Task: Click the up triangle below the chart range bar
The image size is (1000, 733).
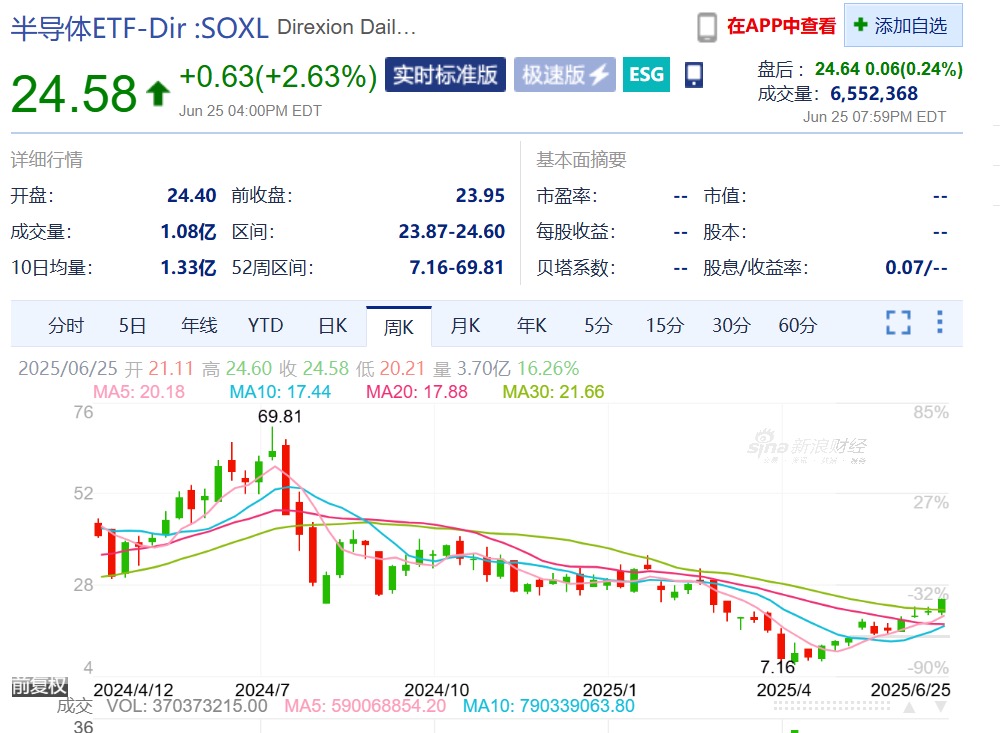Action: [910, 707]
